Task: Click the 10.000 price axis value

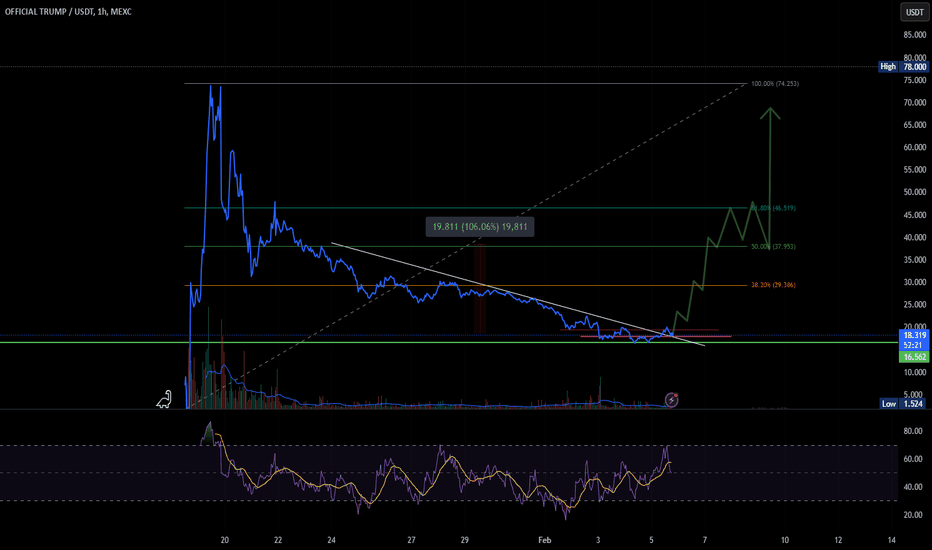Action: coord(915,372)
